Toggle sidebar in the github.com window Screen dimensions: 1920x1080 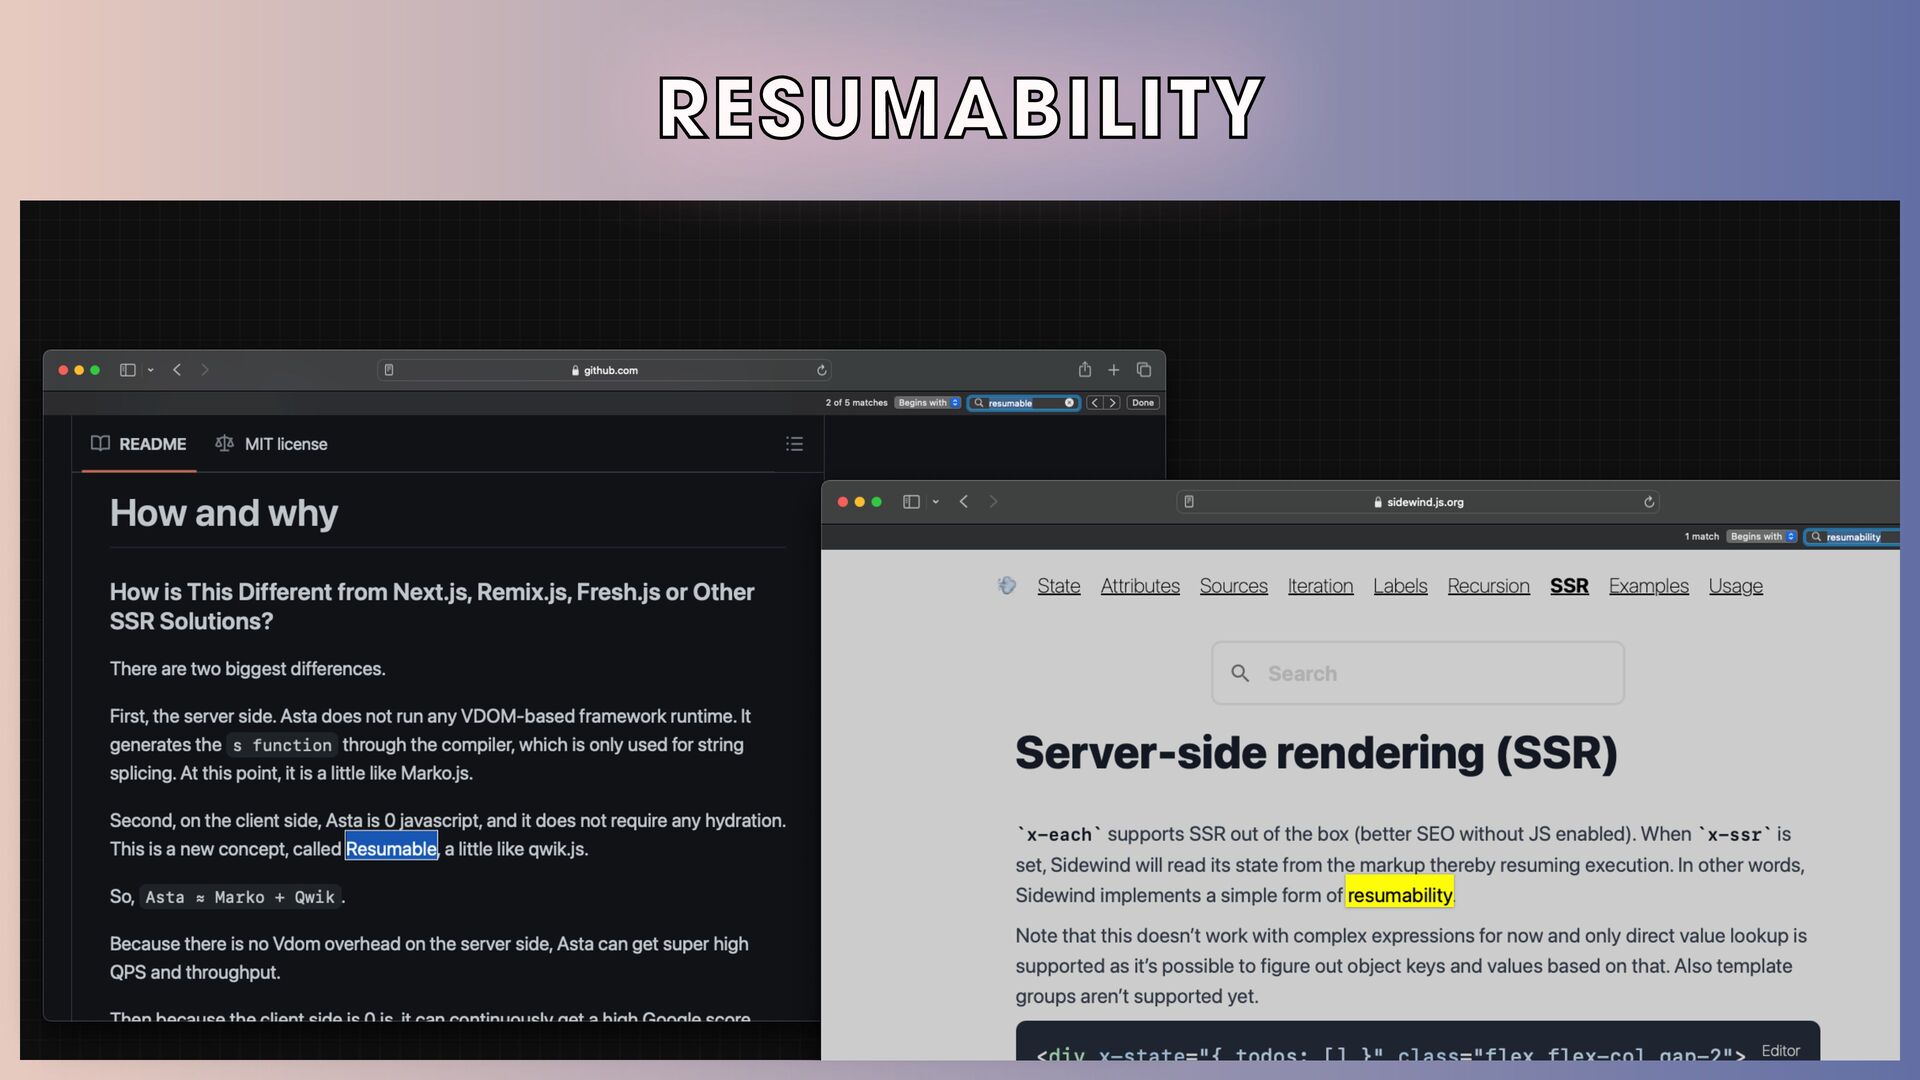pyautogui.click(x=128, y=370)
